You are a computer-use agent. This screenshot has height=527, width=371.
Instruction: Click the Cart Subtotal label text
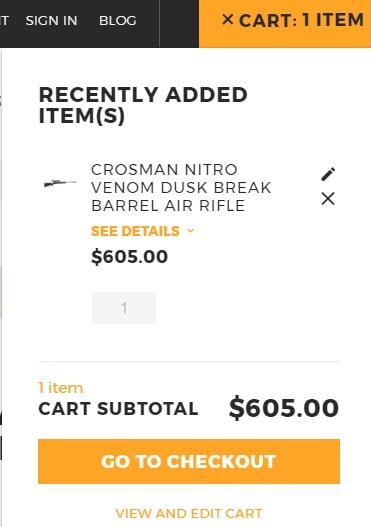118,409
